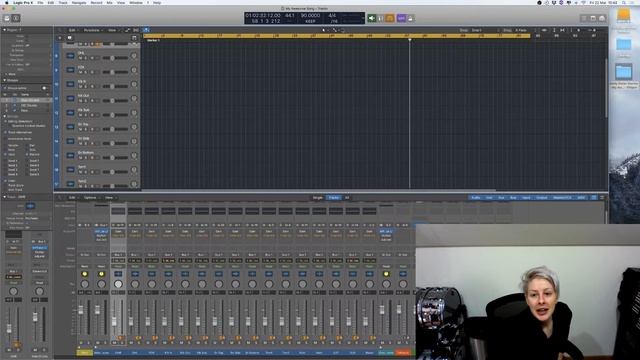This screenshot has height=360, width=640.
Task: Click the vertical auto zoom button
Action: click(x=554, y=30)
